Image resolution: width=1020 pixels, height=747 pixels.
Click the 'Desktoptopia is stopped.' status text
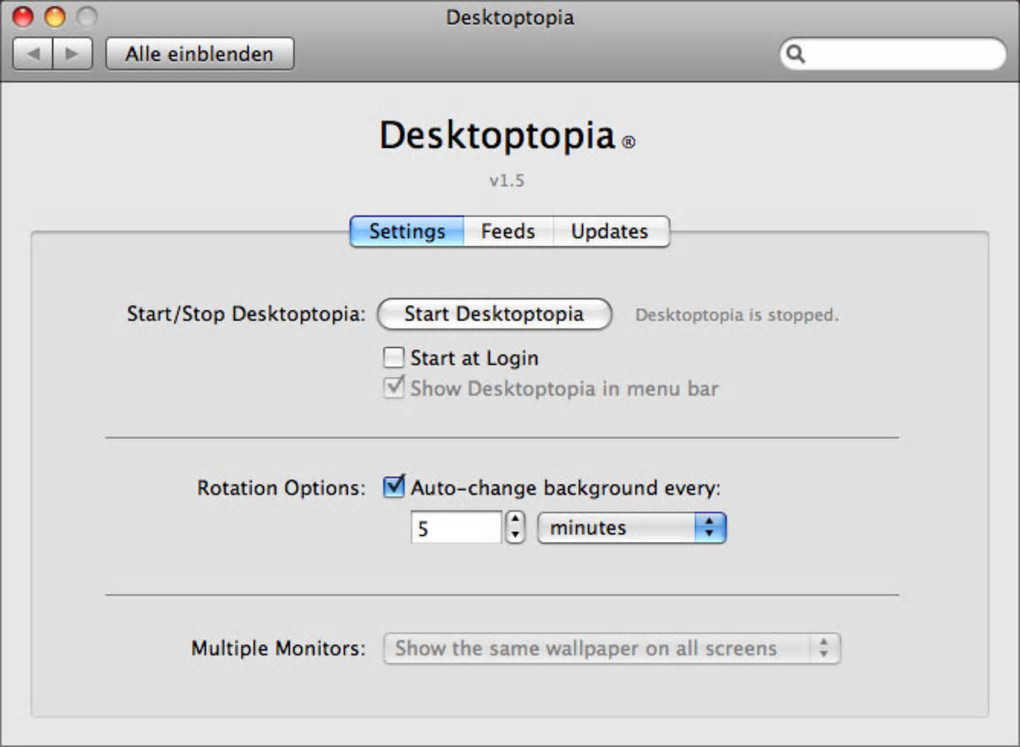tap(737, 315)
